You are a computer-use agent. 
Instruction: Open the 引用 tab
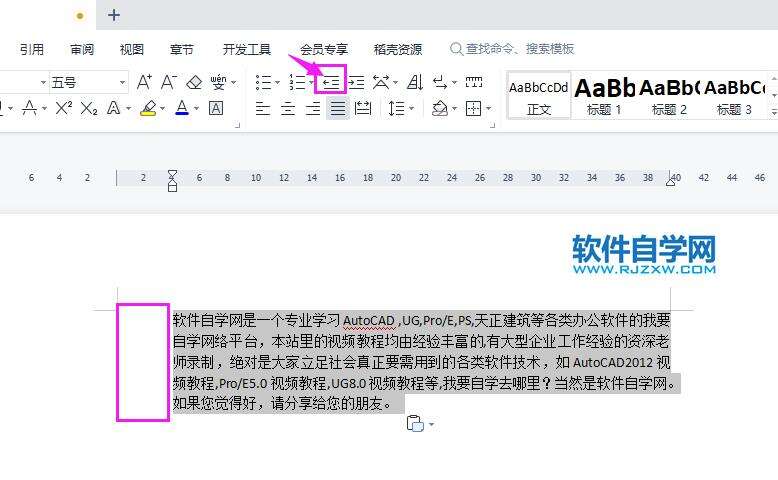32,49
